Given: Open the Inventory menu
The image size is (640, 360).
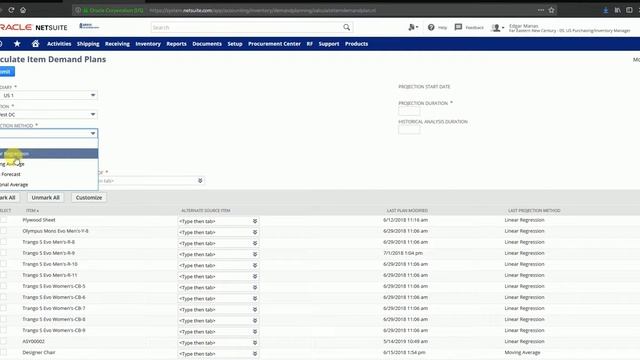Looking at the screenshot, I should (148, 44).
